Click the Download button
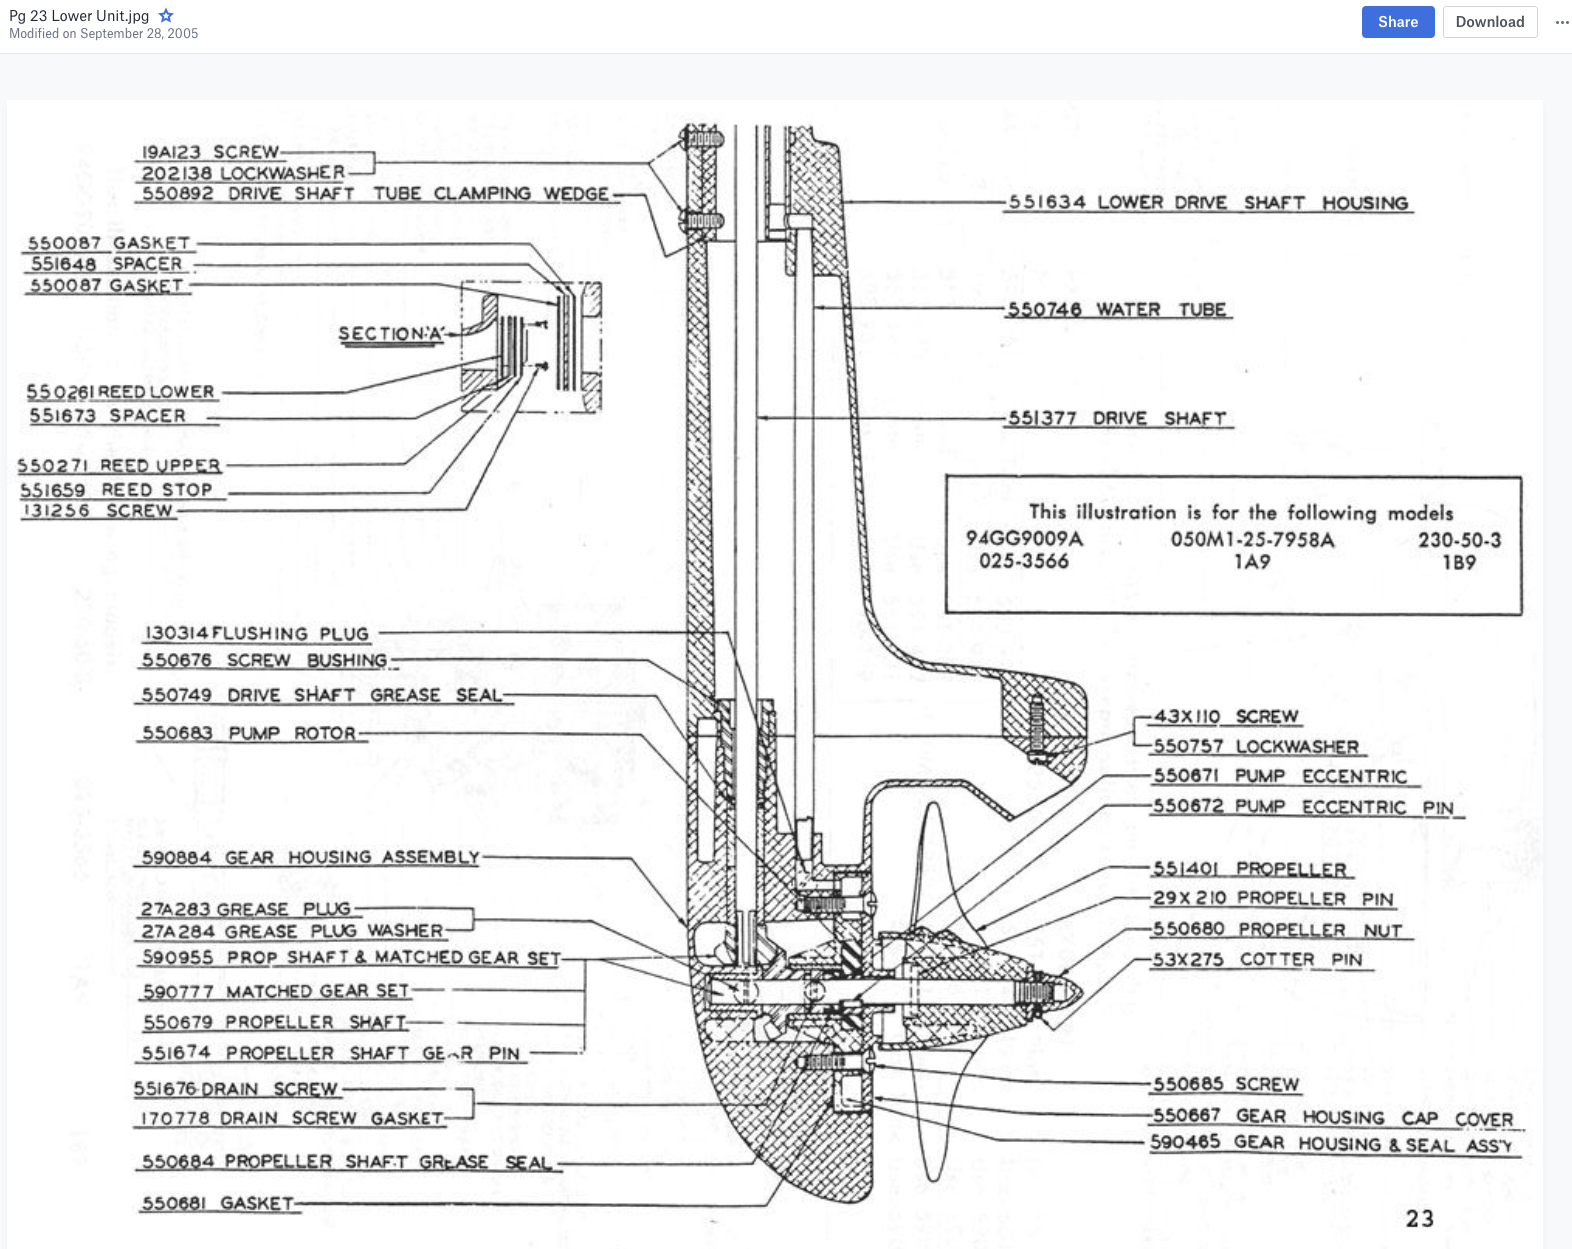Screen dimensions: 1572x1249 [x=1490, y=22]
